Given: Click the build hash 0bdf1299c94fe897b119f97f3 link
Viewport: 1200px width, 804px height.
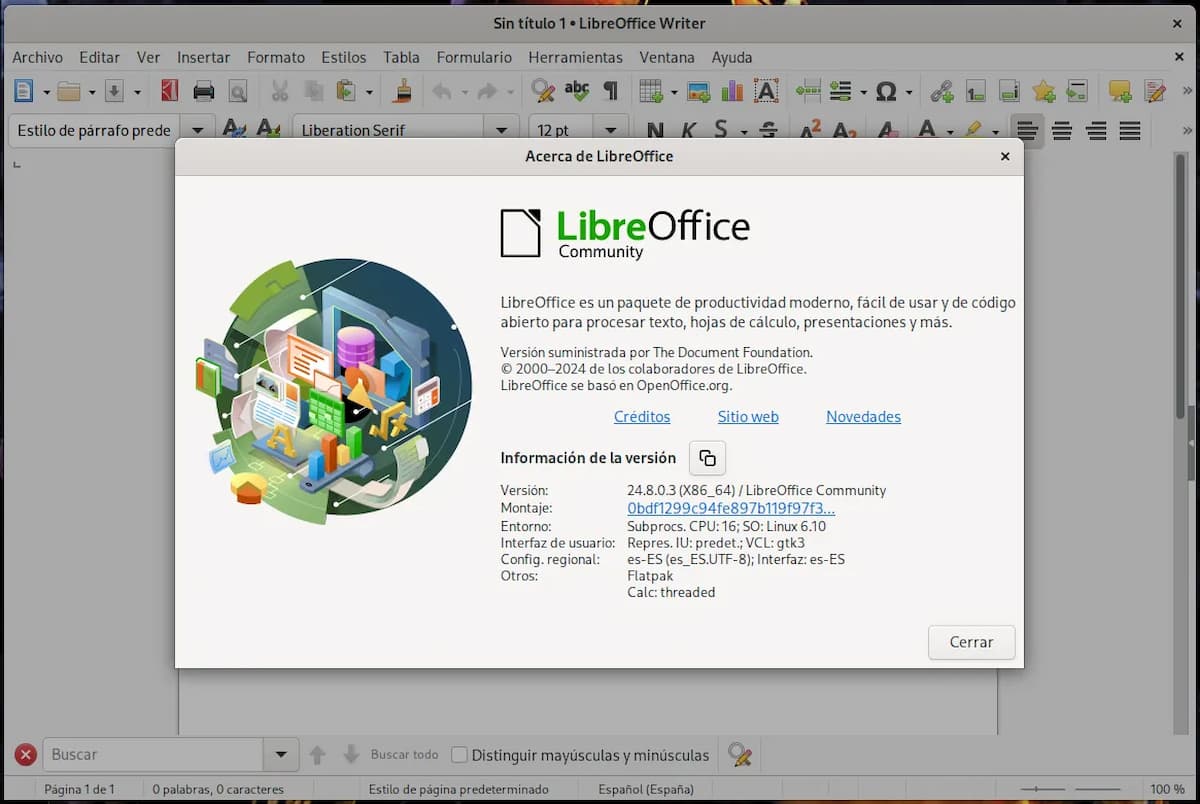Looking at the screenshot, I should pyautogui.click(x=731, y=508).
